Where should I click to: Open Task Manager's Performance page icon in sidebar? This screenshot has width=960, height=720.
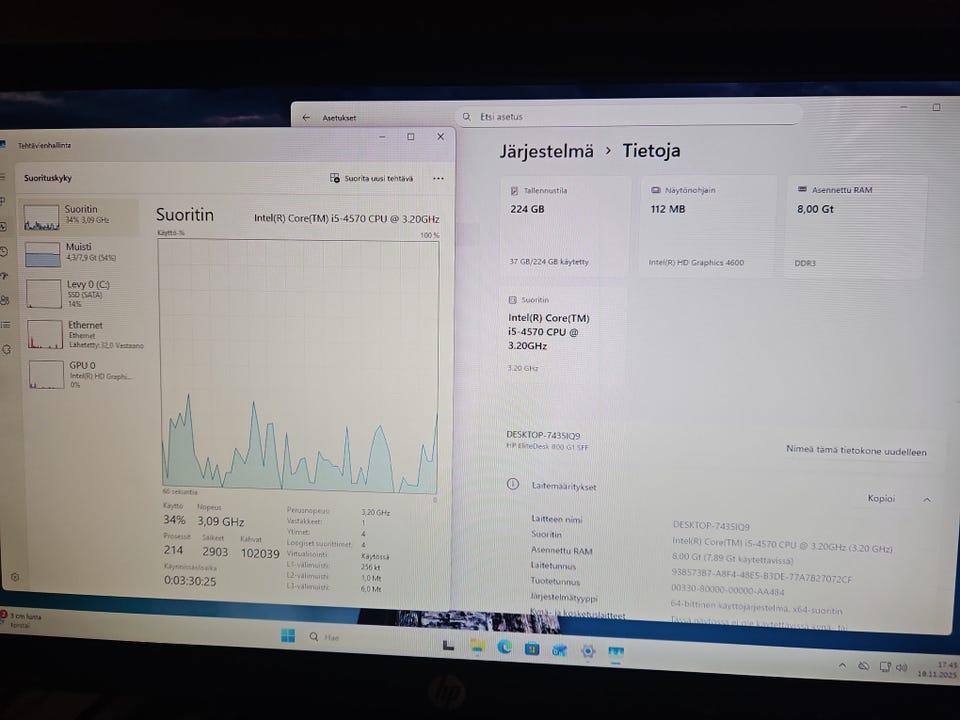[3, 227]
